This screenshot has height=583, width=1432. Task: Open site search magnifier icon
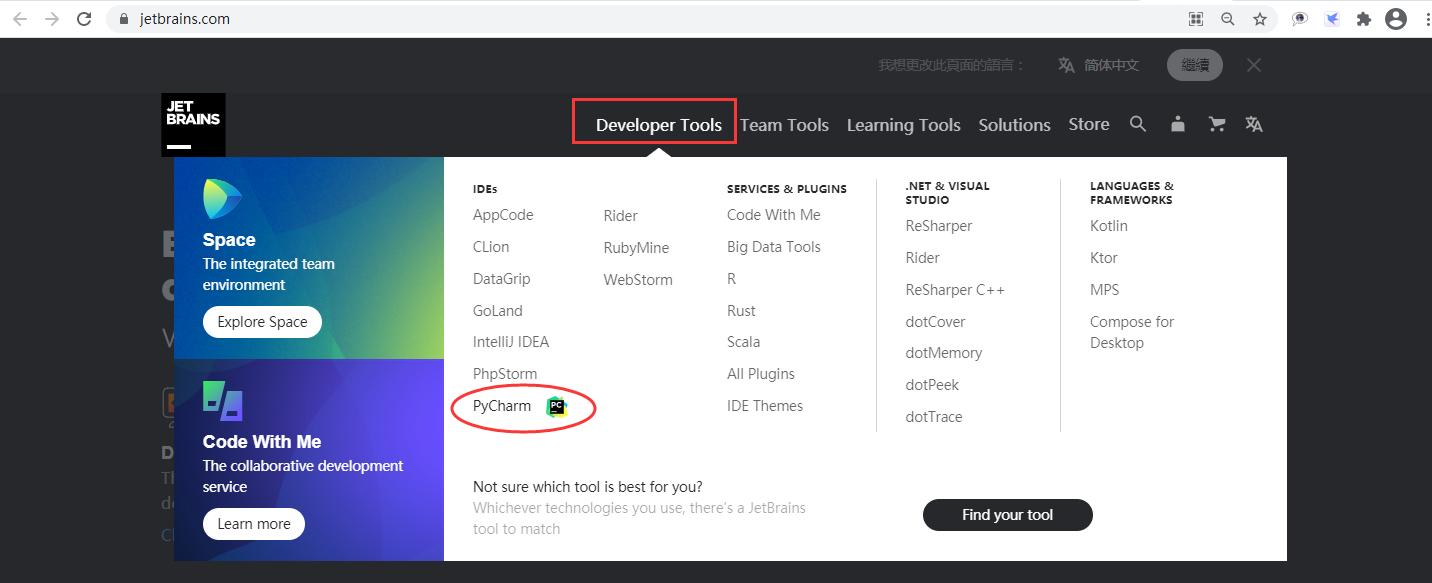pos(1138,124)
